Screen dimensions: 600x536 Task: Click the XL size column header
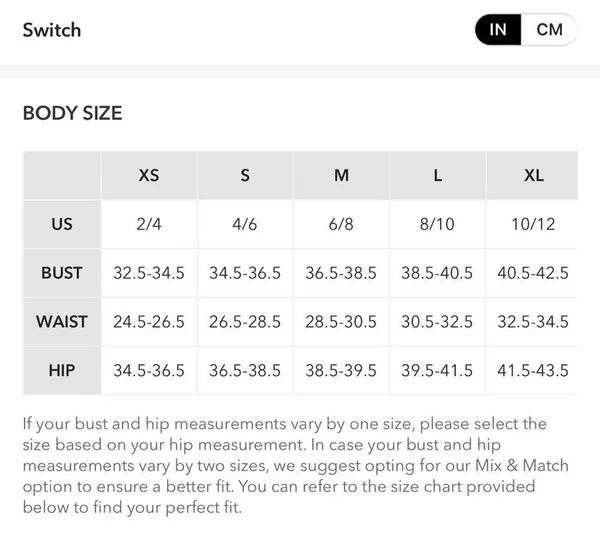[x=532, y=176]
